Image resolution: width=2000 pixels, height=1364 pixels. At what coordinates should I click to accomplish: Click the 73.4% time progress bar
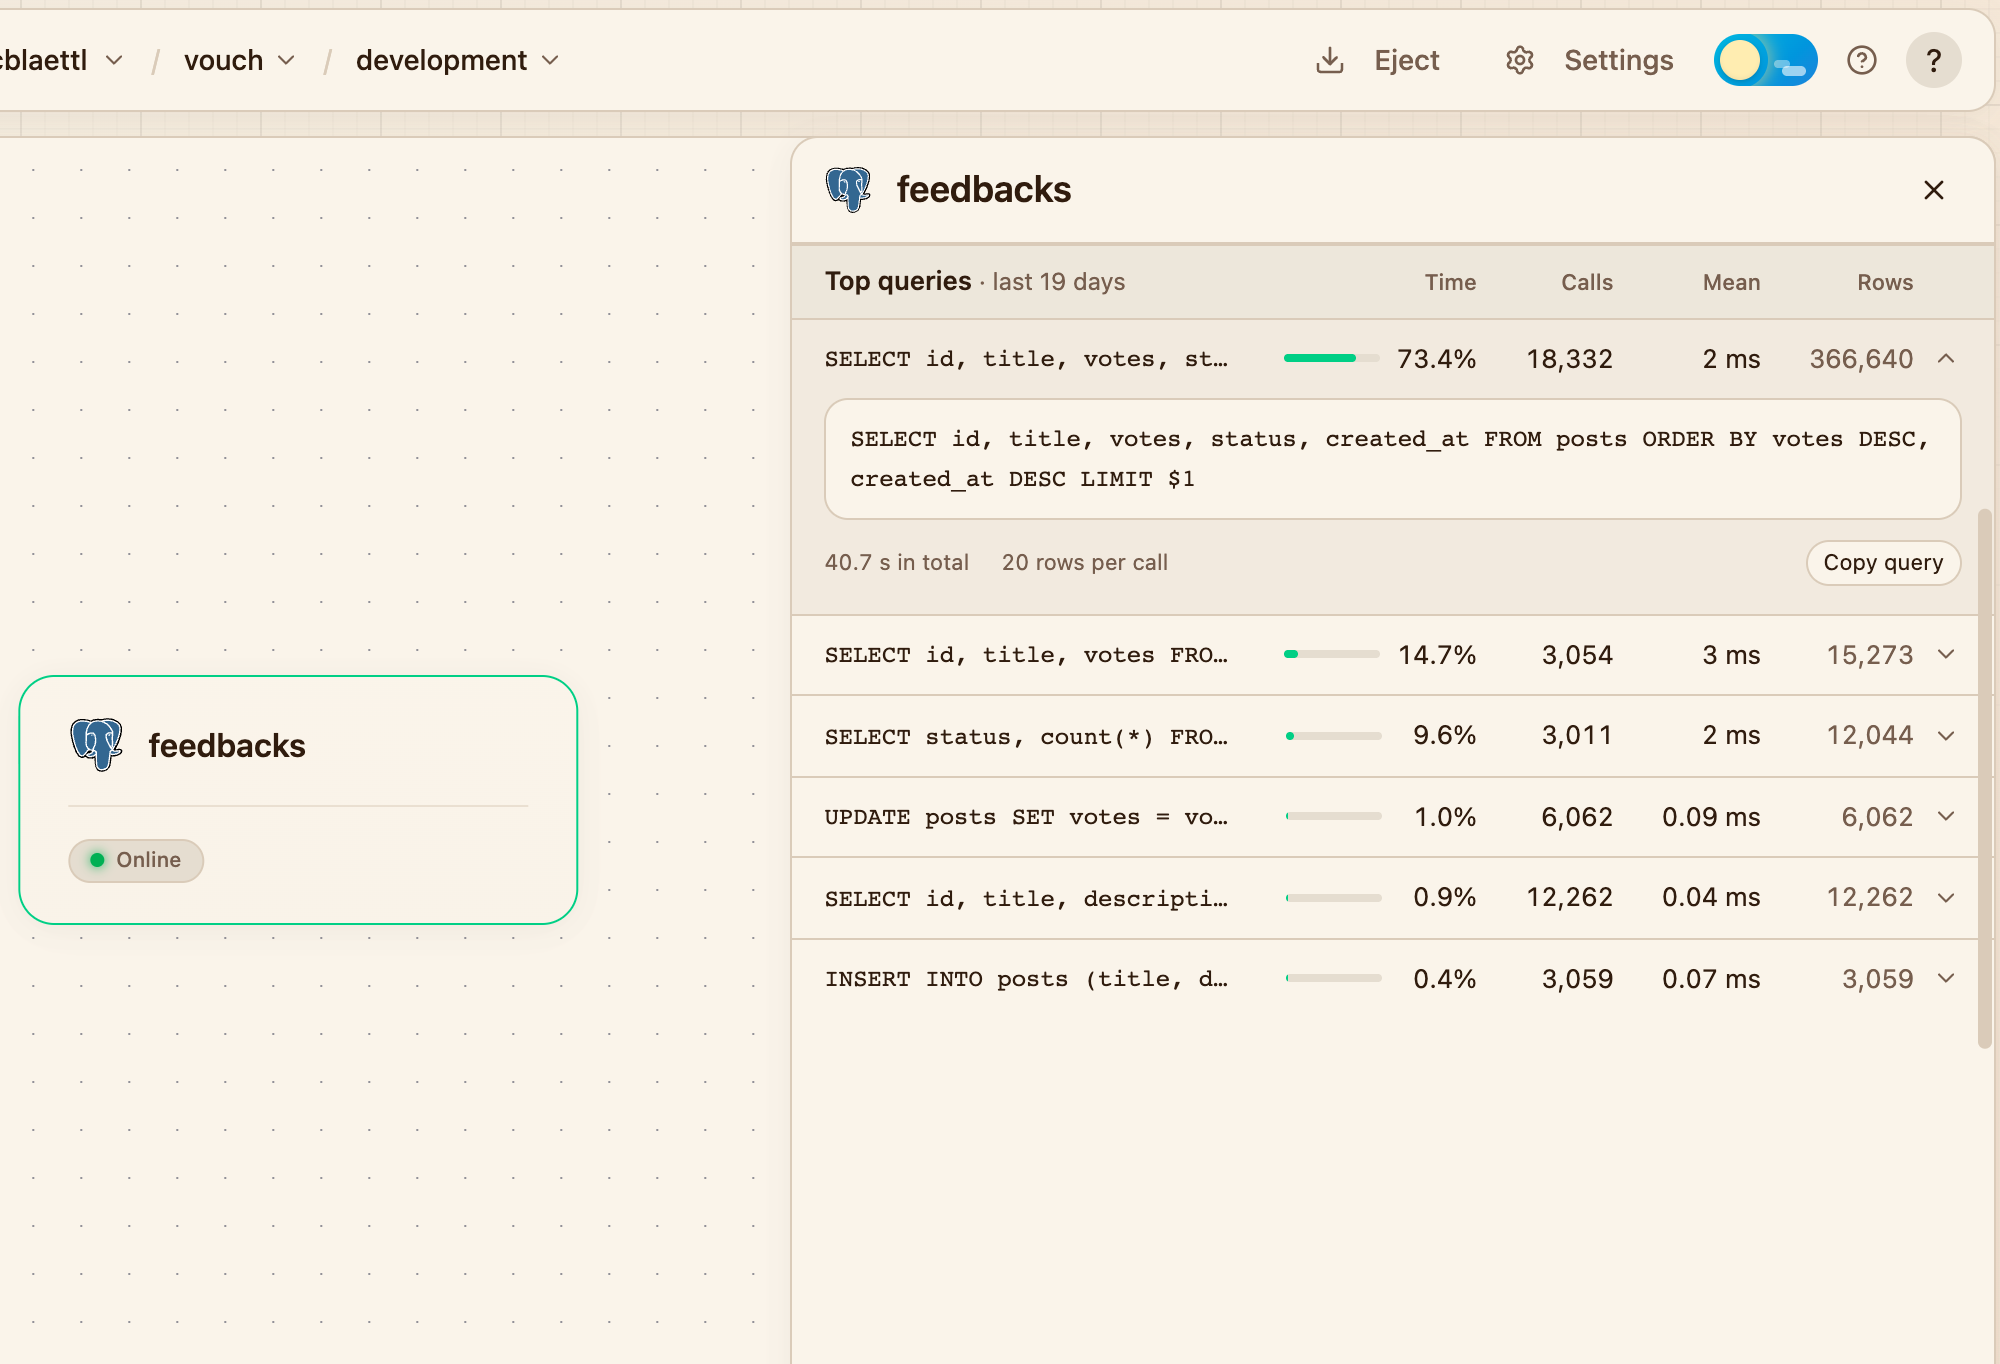(x=1331, y=358)
